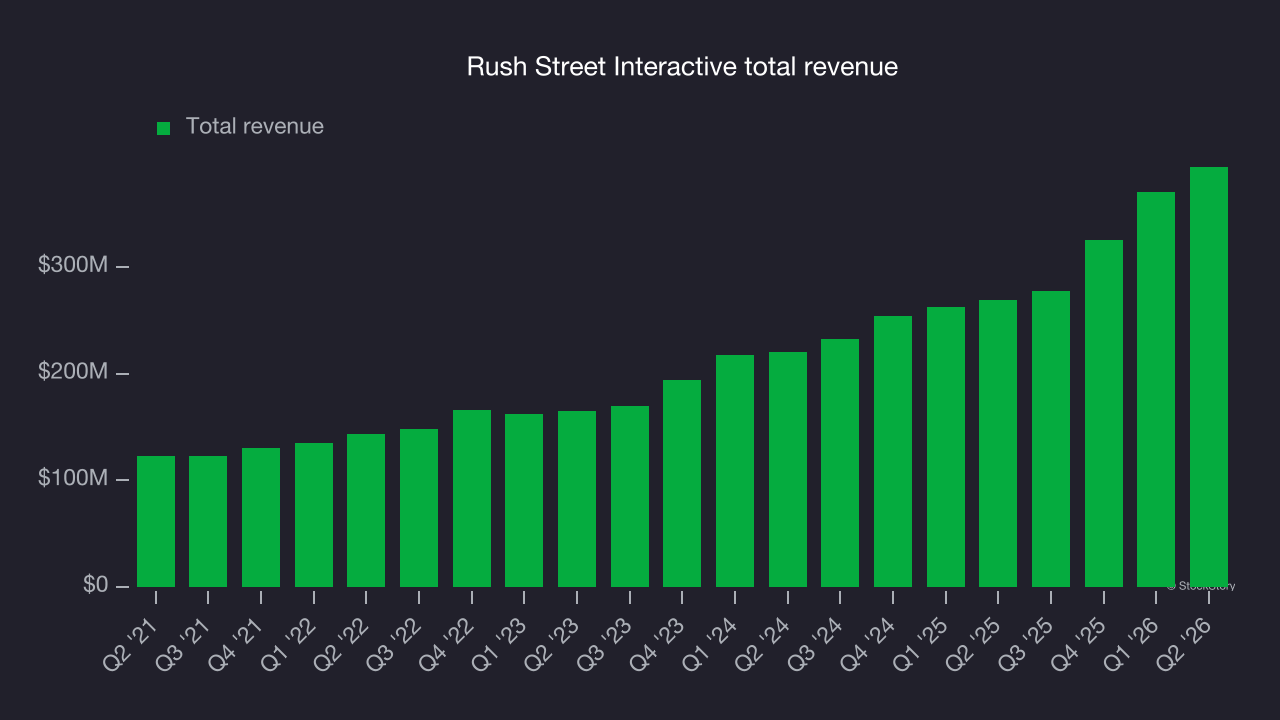Click the revenue bar for Q3 '25
This screenshot has height=720, width=1280.
coord(1051,439)
